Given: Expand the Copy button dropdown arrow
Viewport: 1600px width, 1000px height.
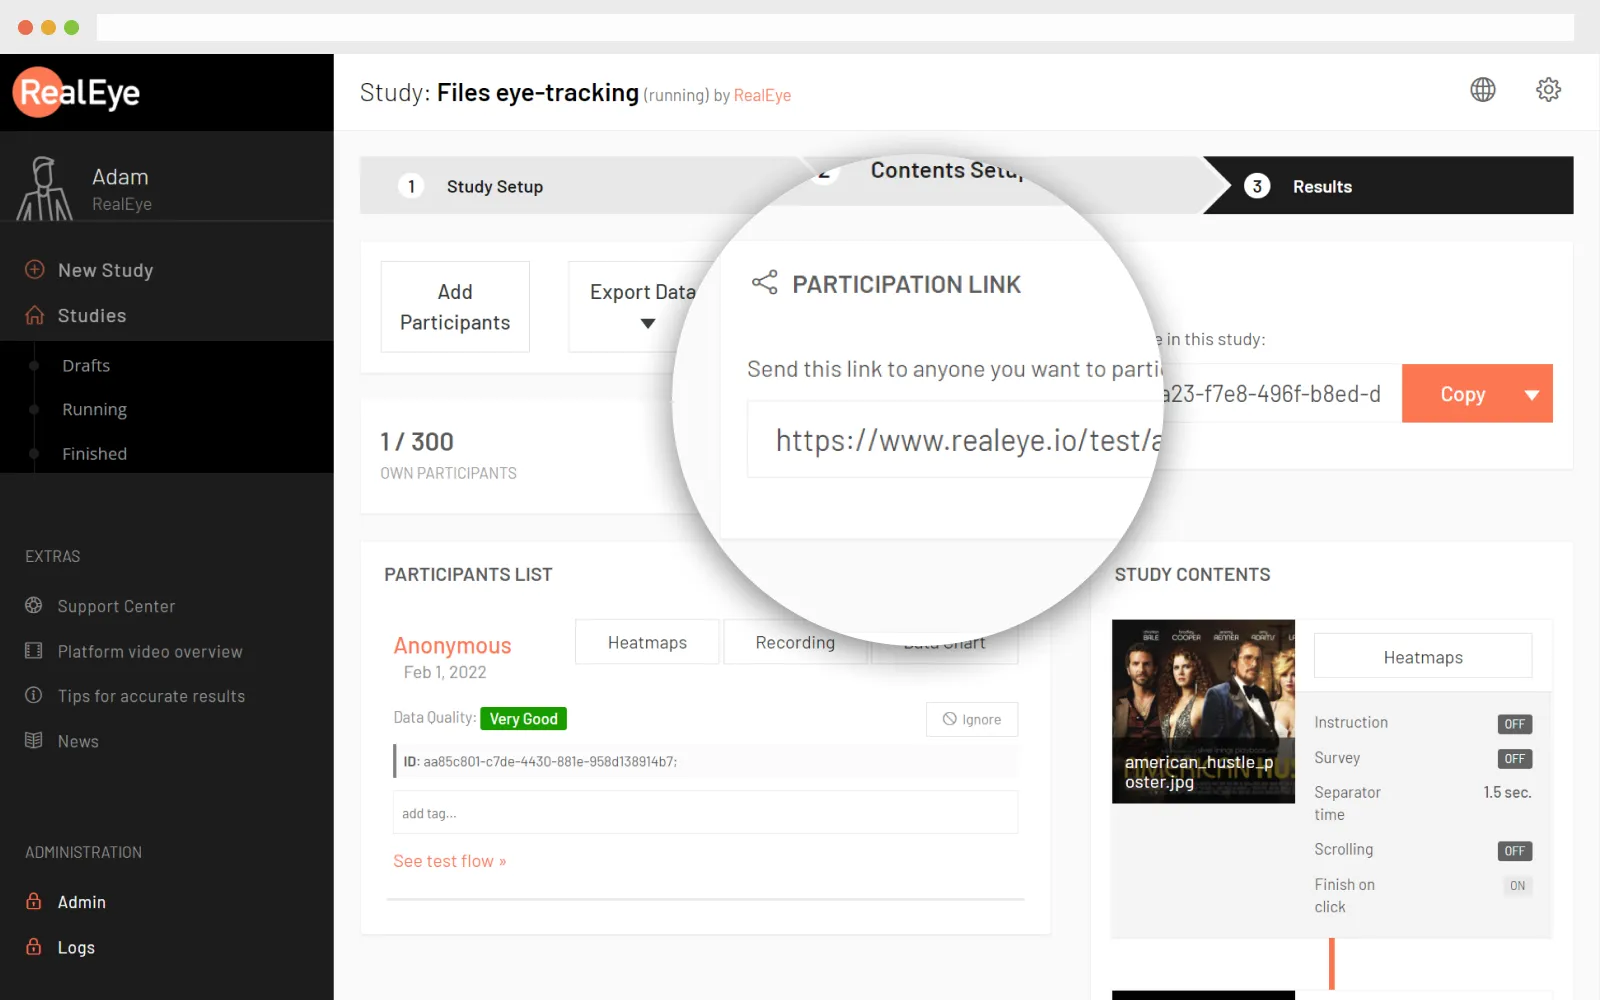Looking at the screenshot, I should pos(1531,393).
